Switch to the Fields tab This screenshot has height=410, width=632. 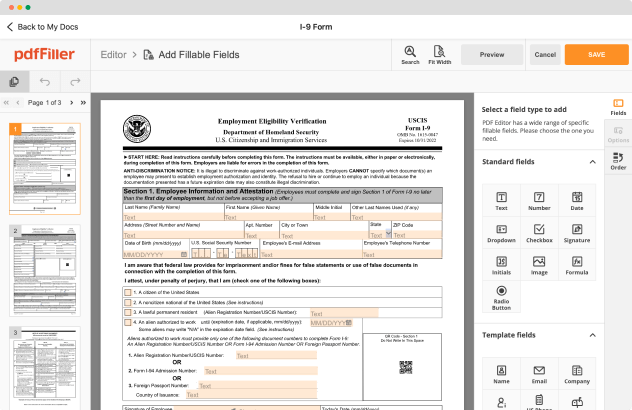coord(618,107)
